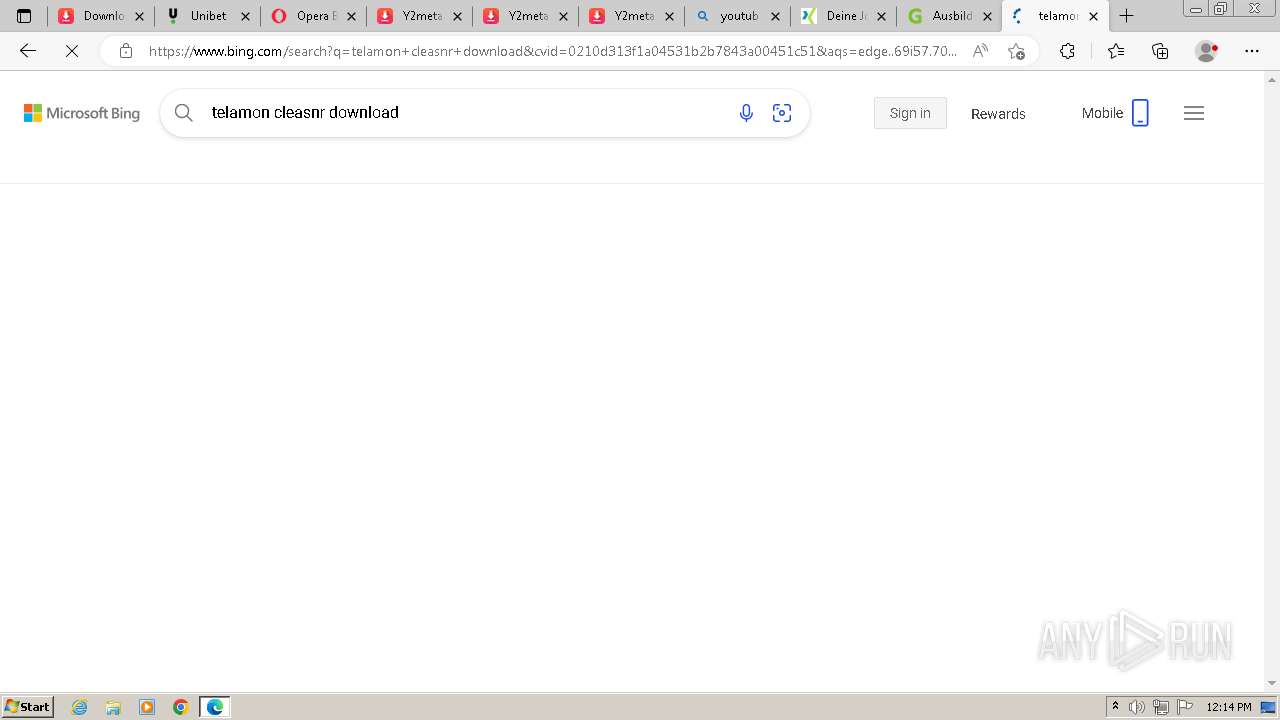
Task: Launch Internet Explorer from taskbar
Action: [x=80, y=707]
